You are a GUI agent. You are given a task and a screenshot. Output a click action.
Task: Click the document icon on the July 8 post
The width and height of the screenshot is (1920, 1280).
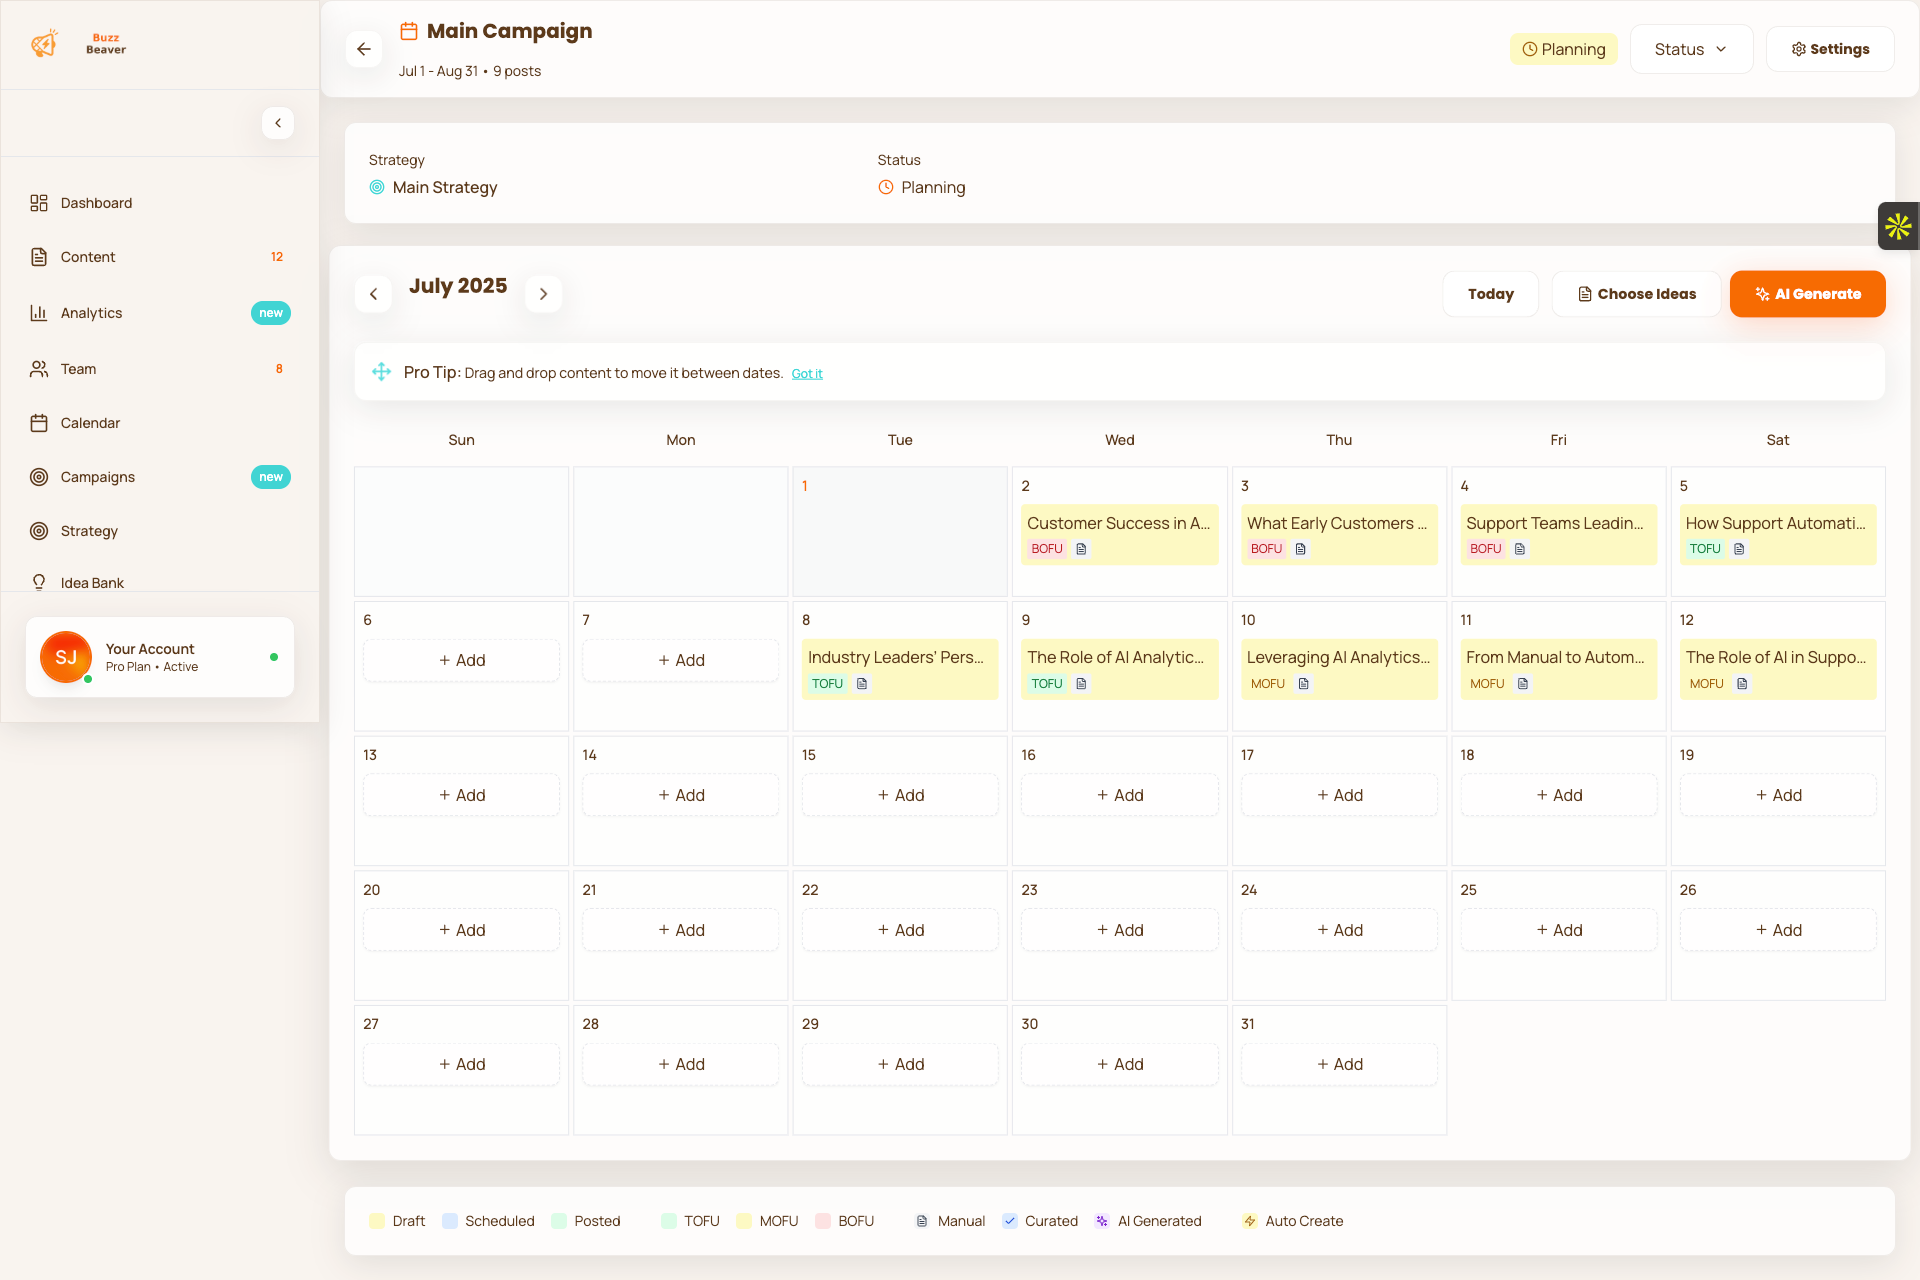(862, 684)
